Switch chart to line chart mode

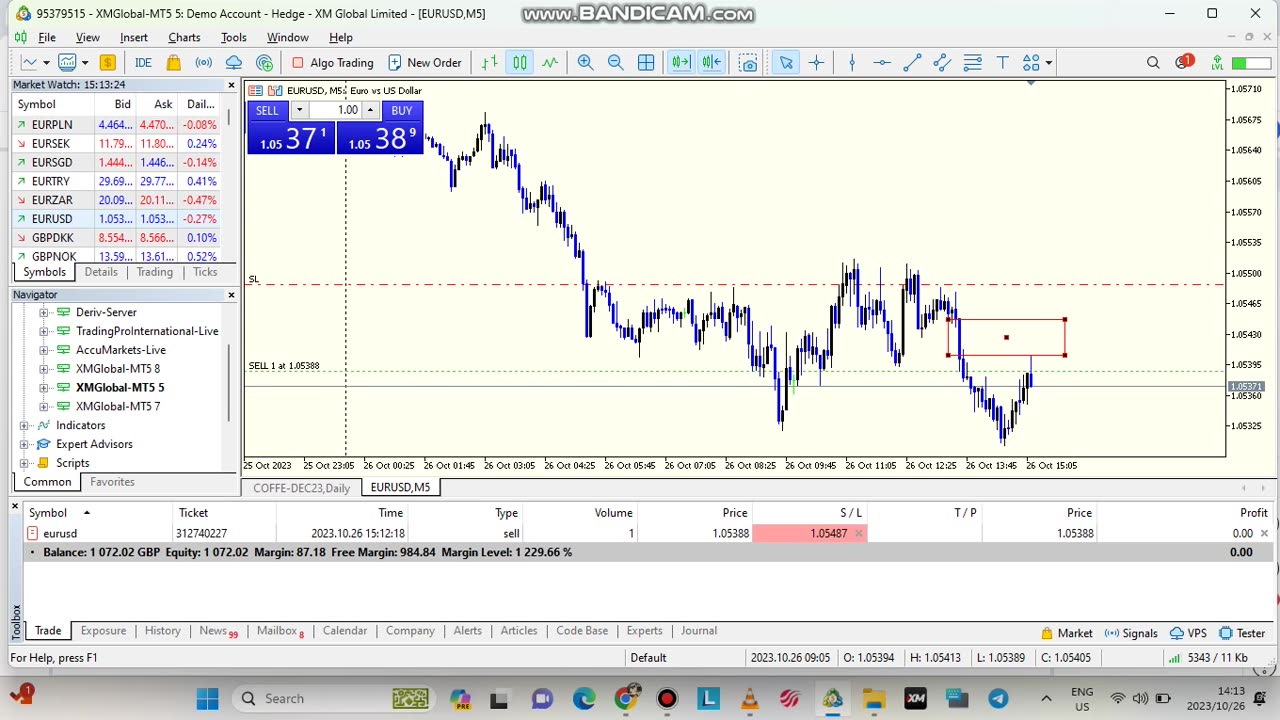pyautogui.click(x=550, y=62)
